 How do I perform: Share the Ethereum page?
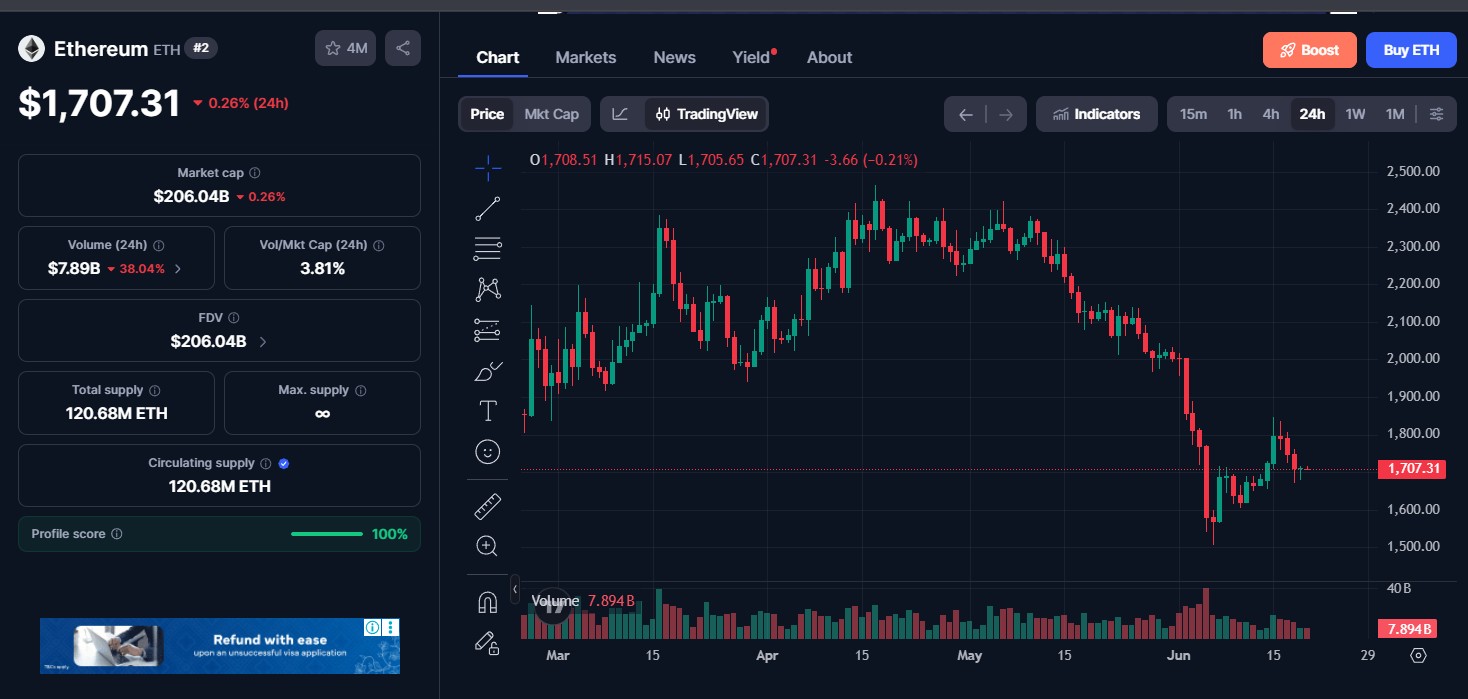point(403,48)
